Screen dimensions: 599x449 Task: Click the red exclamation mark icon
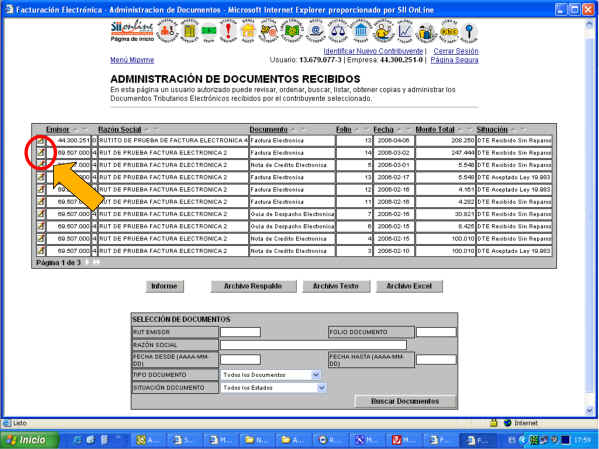(x=228, y=31)
